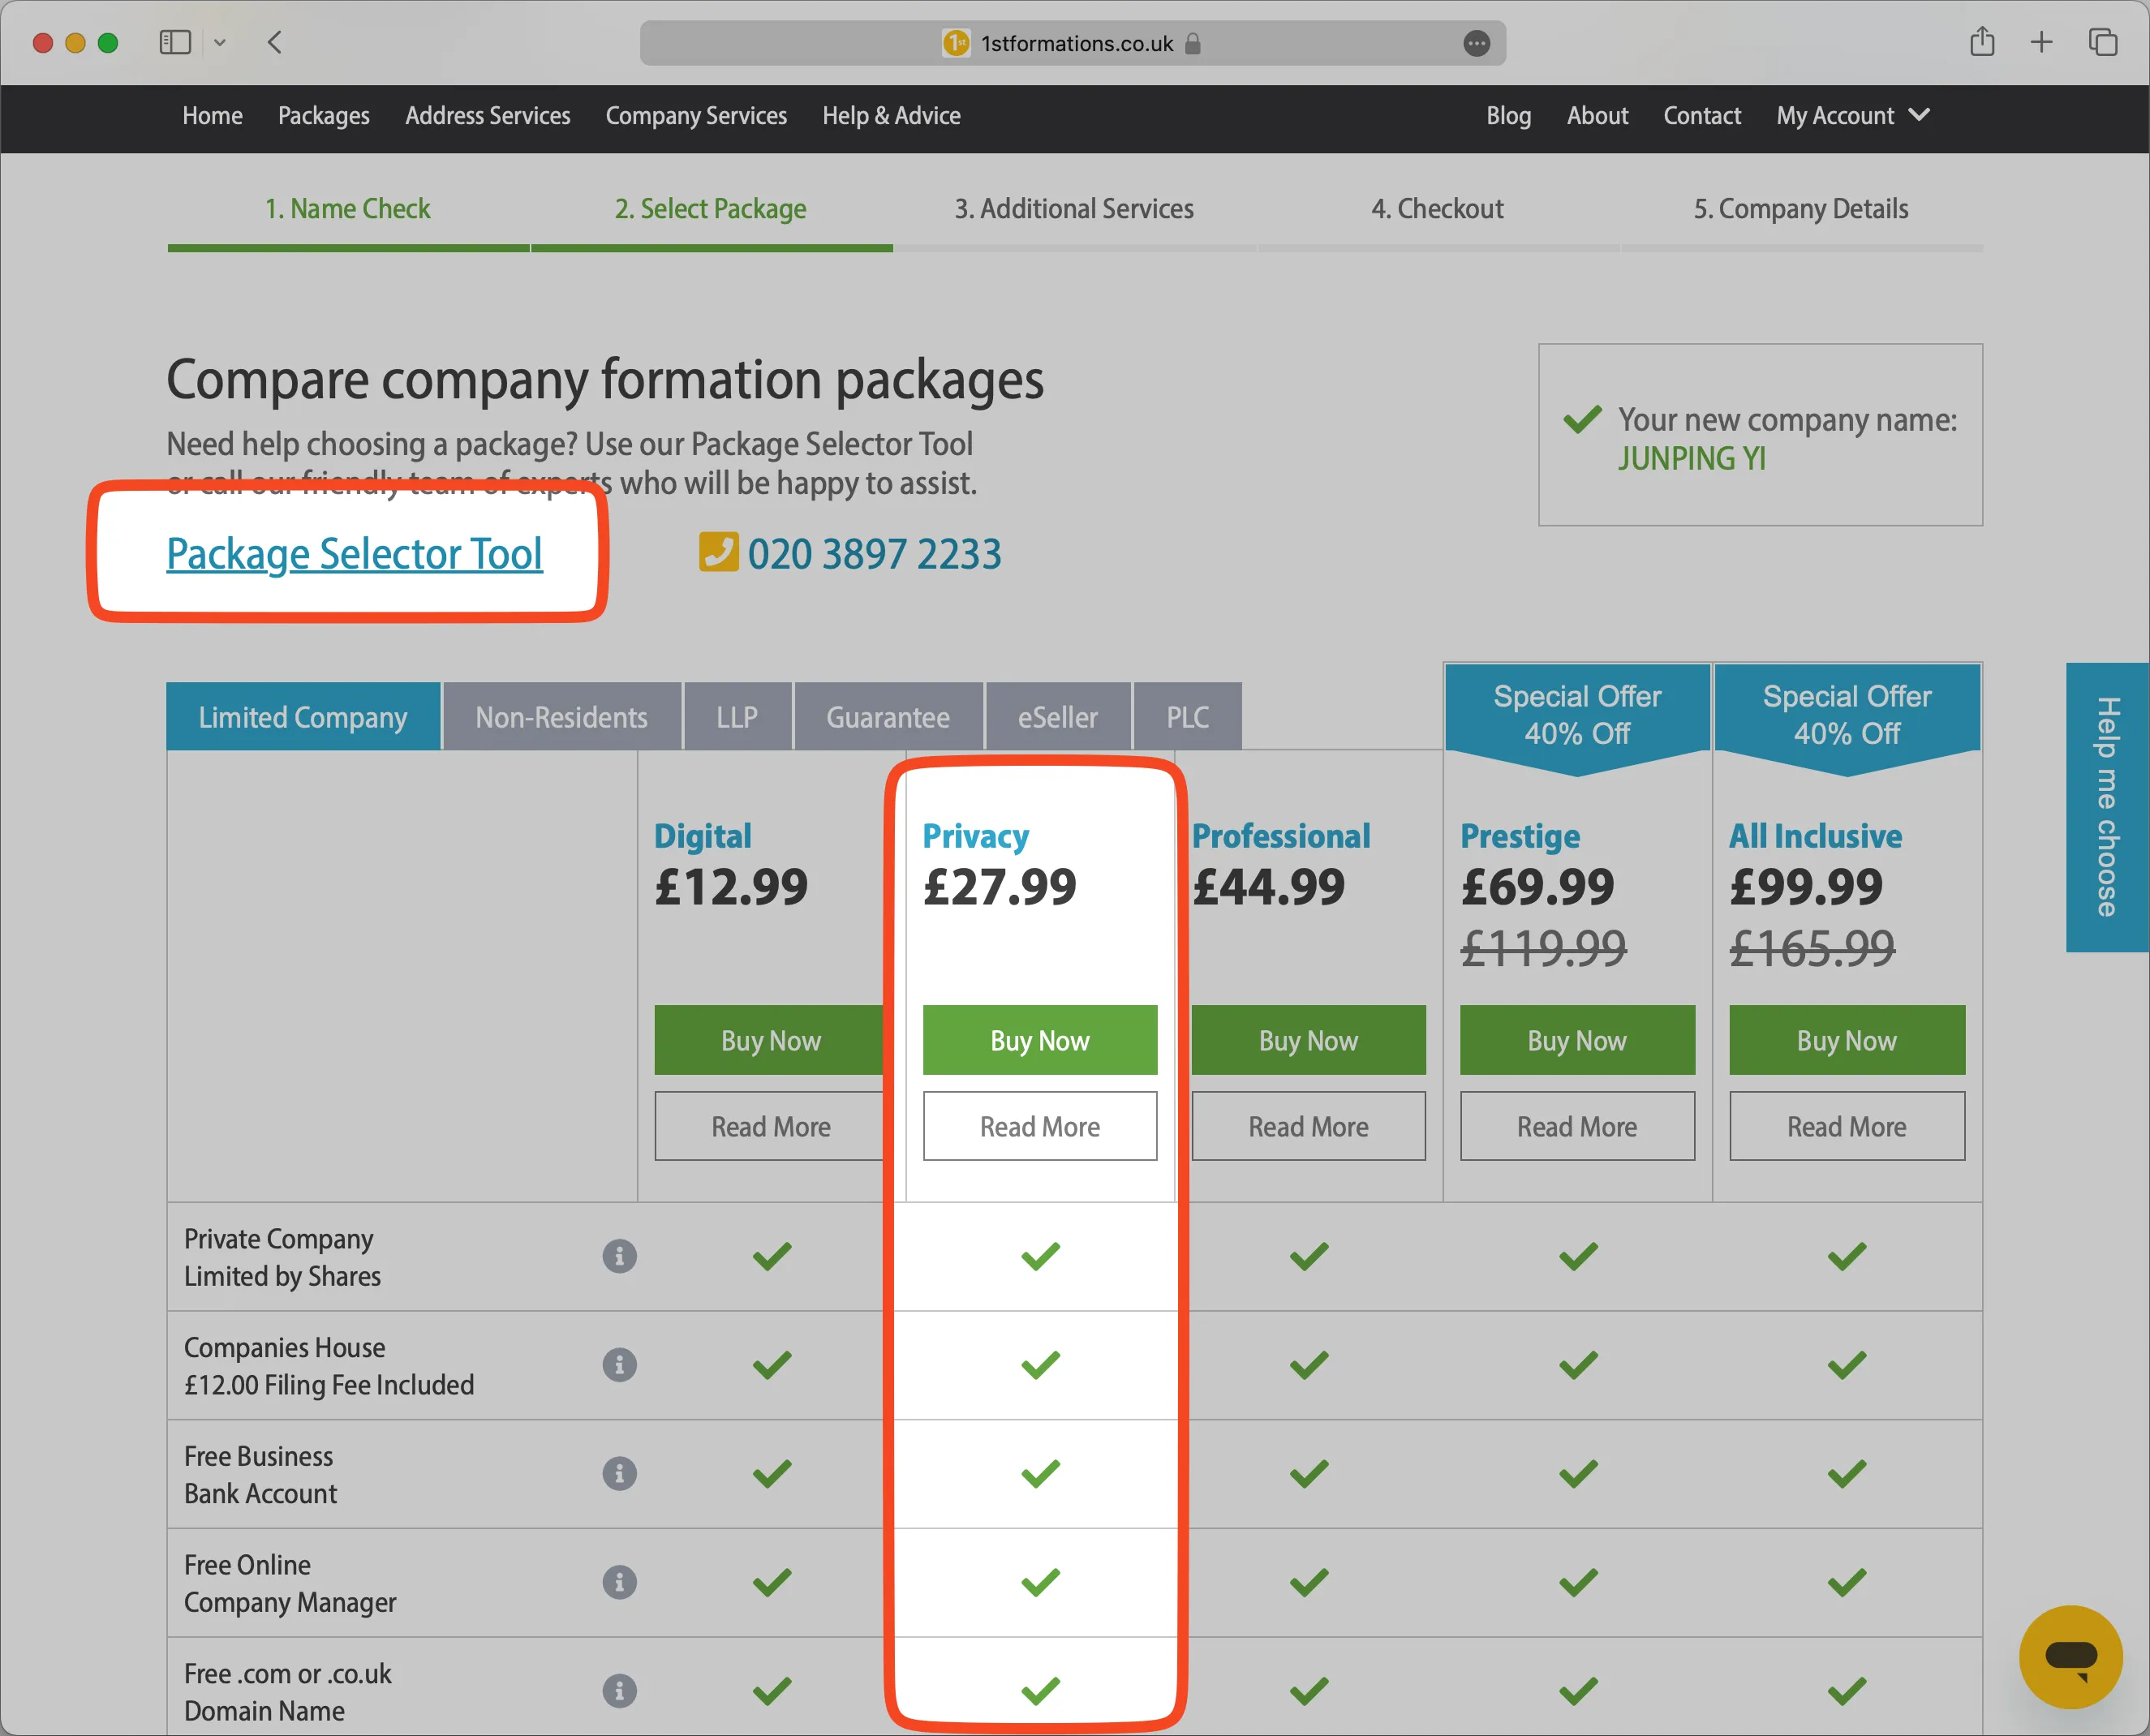Click info icon for Private Company Limited by Shares
This screenshot has height=1736, width=2150.
(619, 1256)
